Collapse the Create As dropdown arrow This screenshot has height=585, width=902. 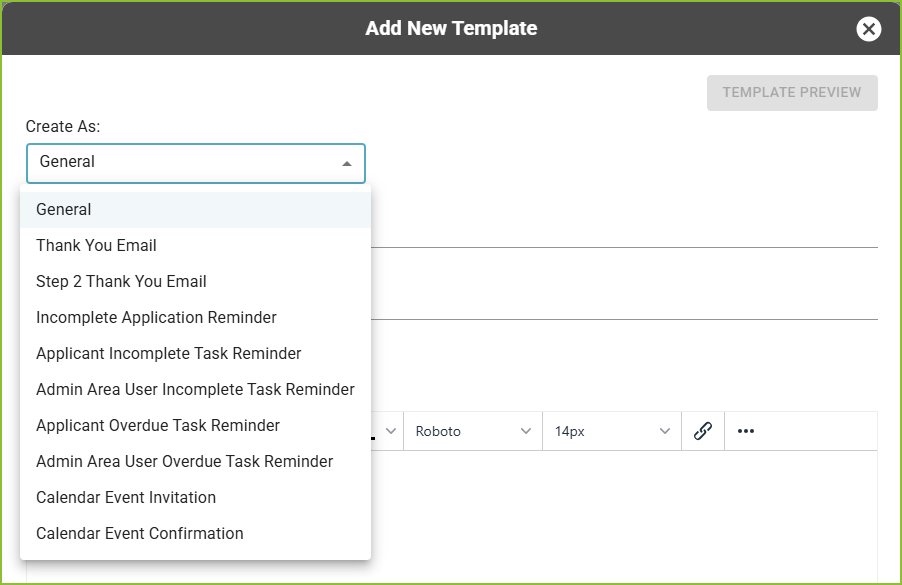click(346, 163)
